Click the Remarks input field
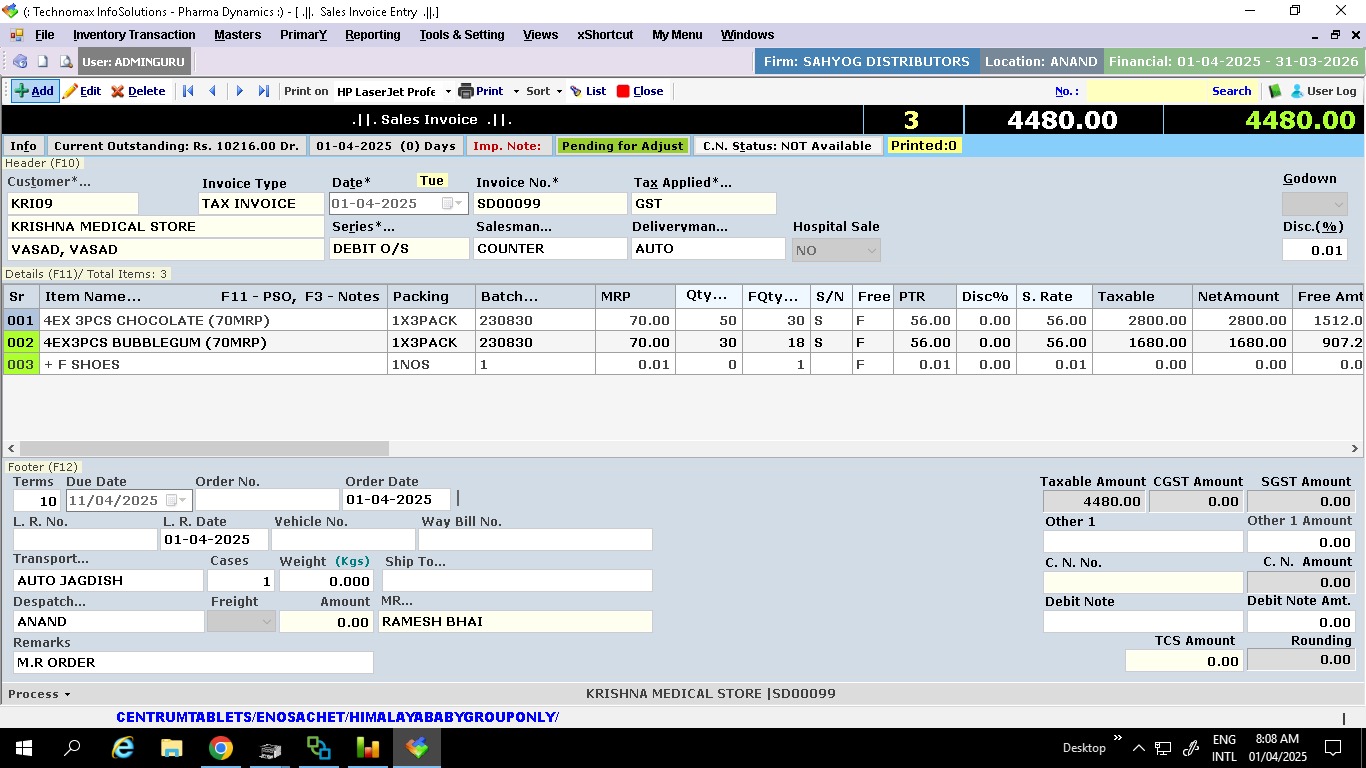This screenshot has width=1366, height=768. pyautogui.click(x=193, y=662)
